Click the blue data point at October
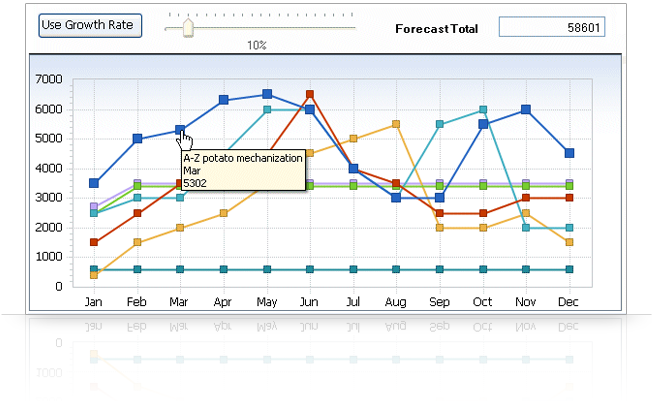652x401 pixels. pyautogui.click(x=483, y=124)
